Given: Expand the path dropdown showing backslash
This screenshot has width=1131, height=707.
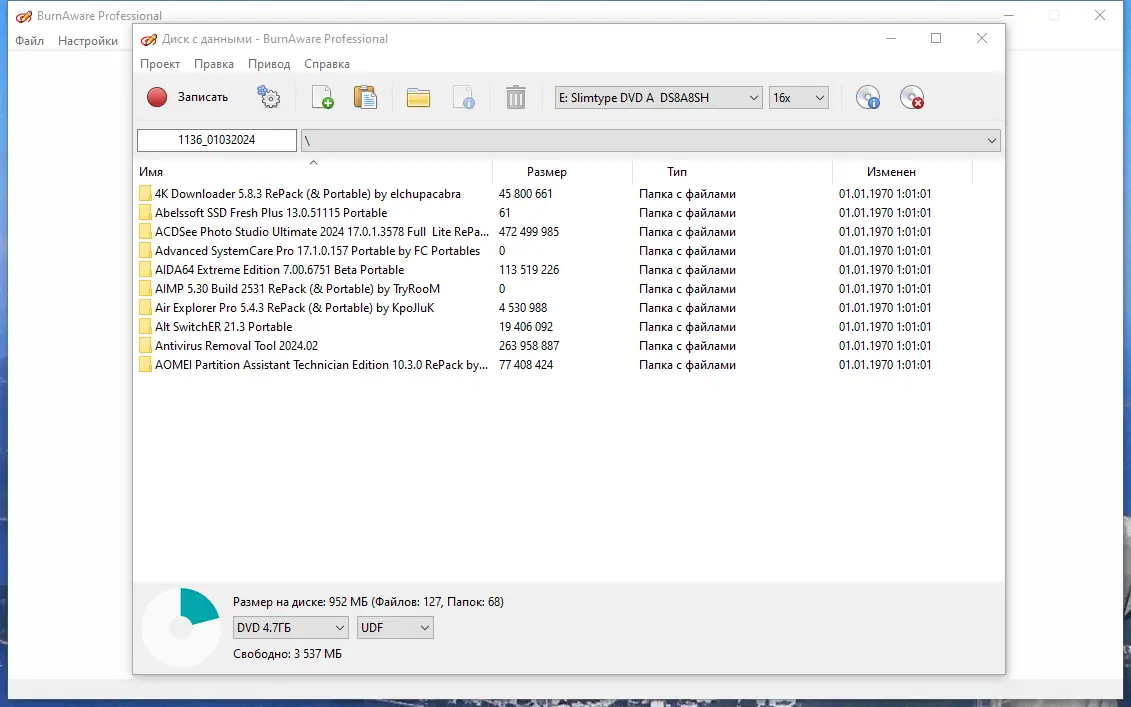Looking at the screenshot, I should tap(992, 141).
